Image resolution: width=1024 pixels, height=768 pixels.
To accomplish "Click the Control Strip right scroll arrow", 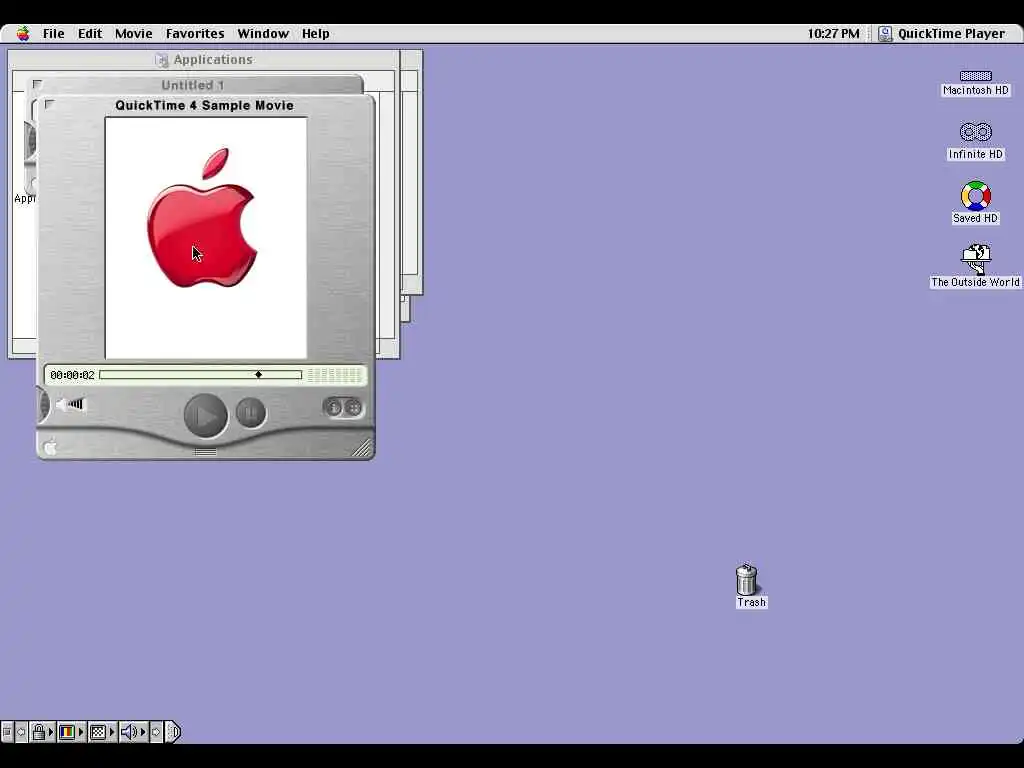I will (156, 732).
